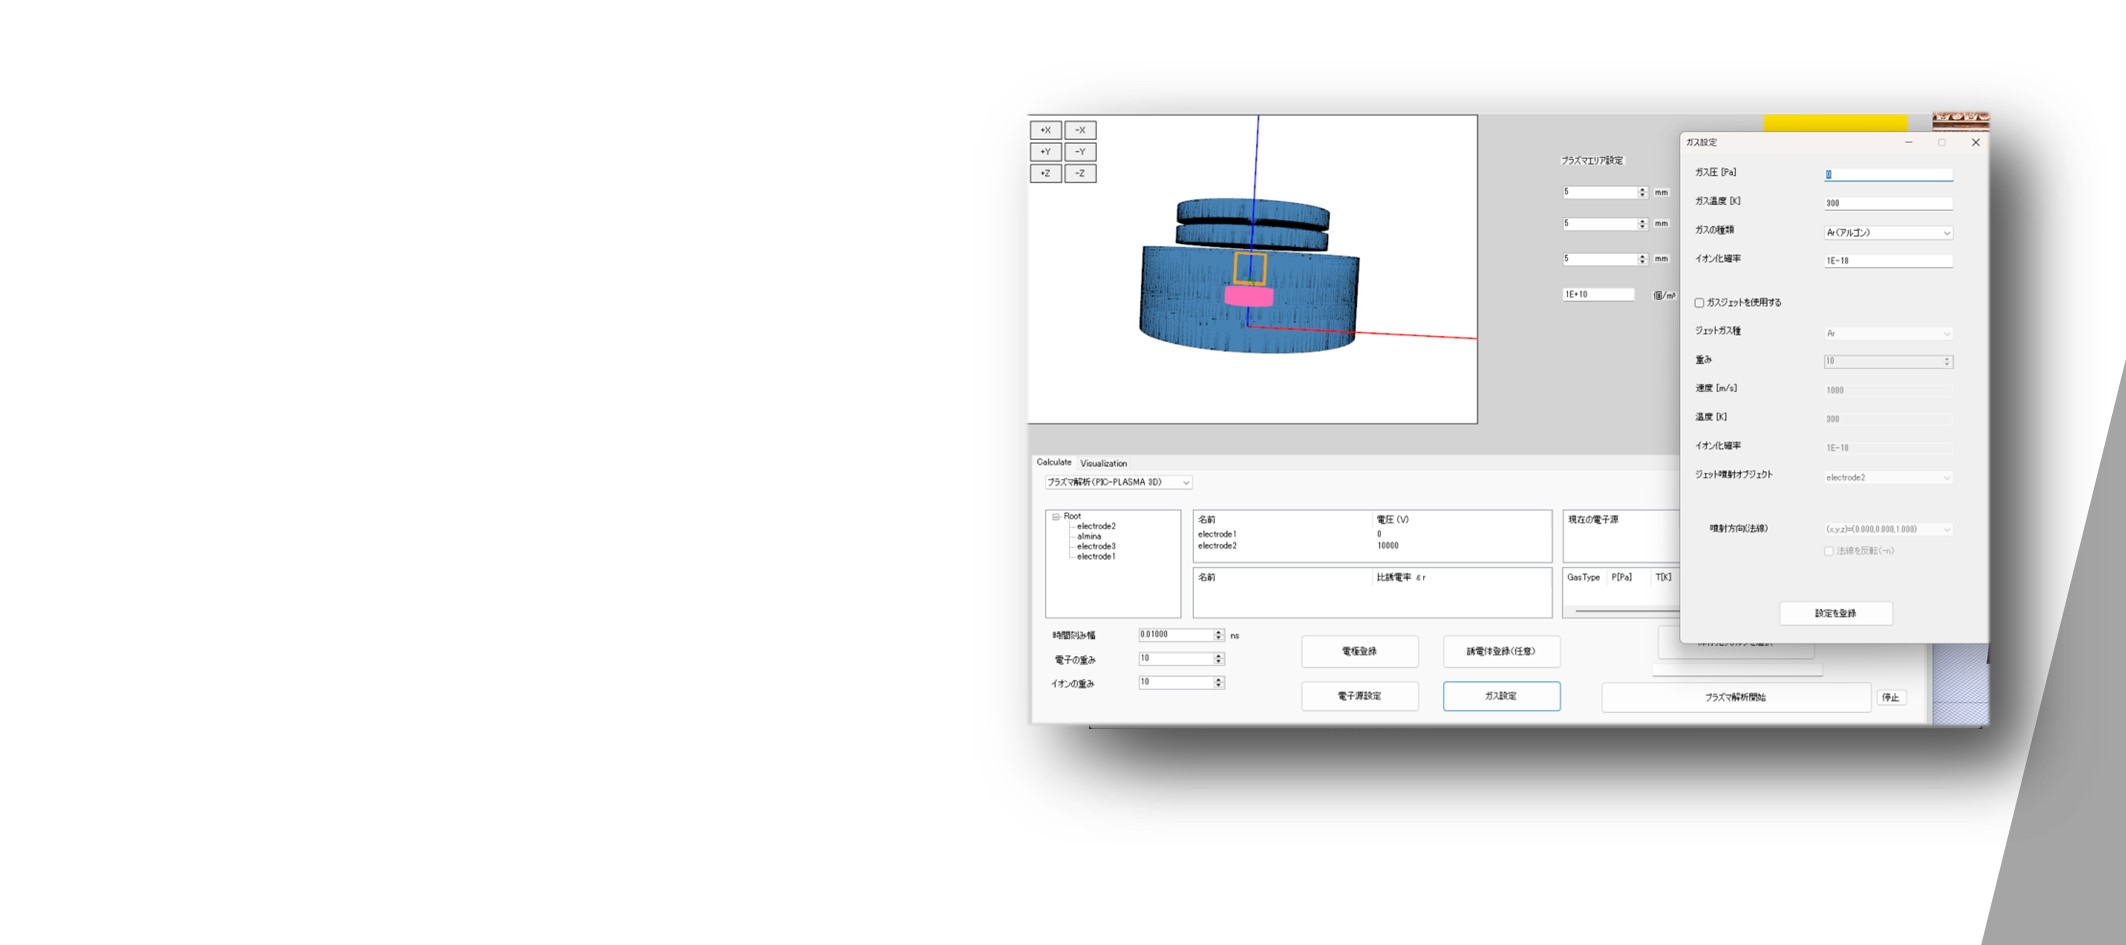Click the +X view orientation button
Viewport: 2126px width, 945px height.
click(x=1045, y=130)
